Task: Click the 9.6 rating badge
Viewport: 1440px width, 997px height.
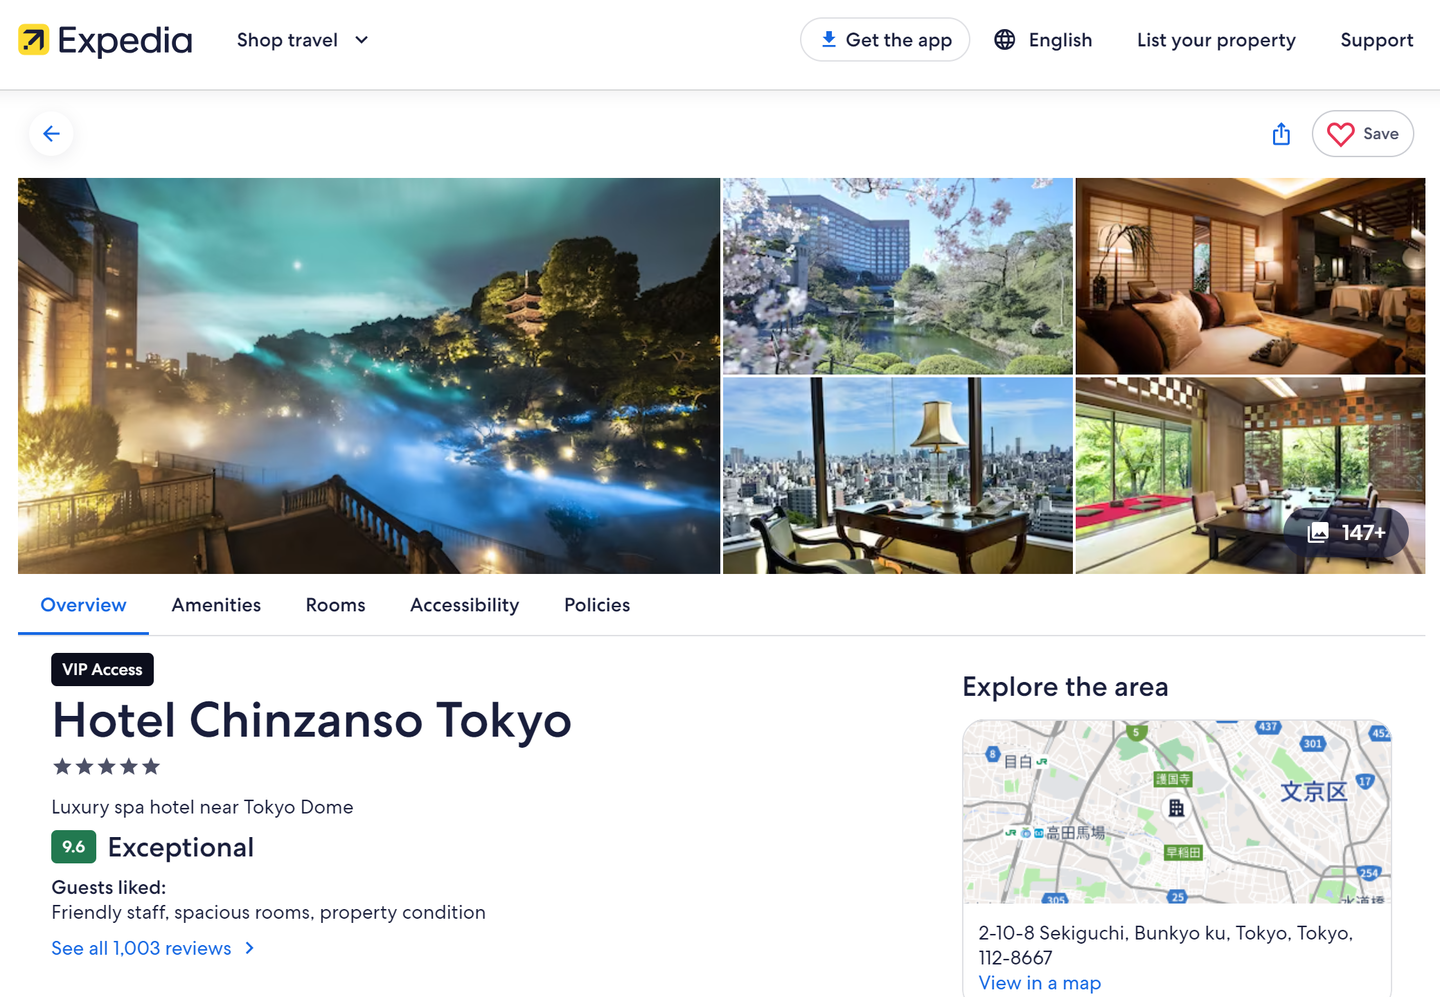Action: [x=74, y=847]
